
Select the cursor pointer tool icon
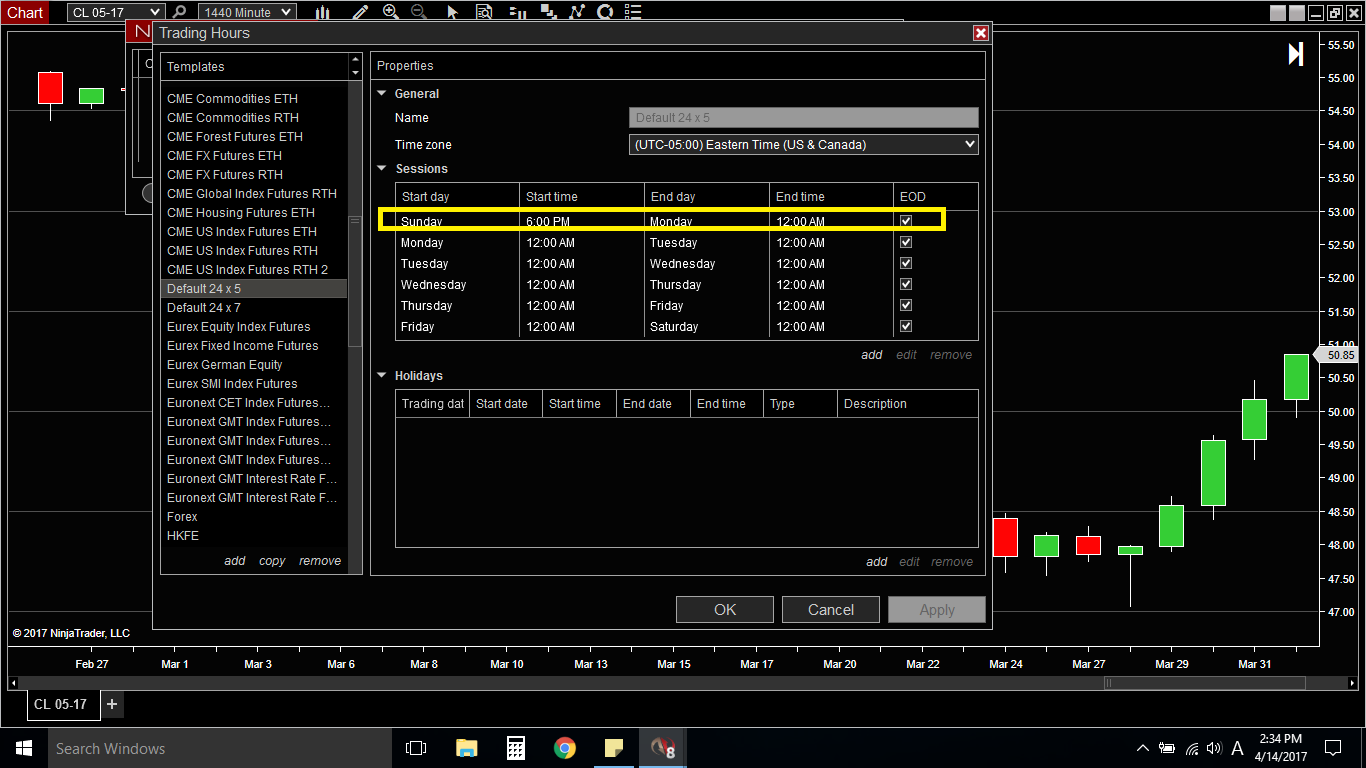[452, 12]
